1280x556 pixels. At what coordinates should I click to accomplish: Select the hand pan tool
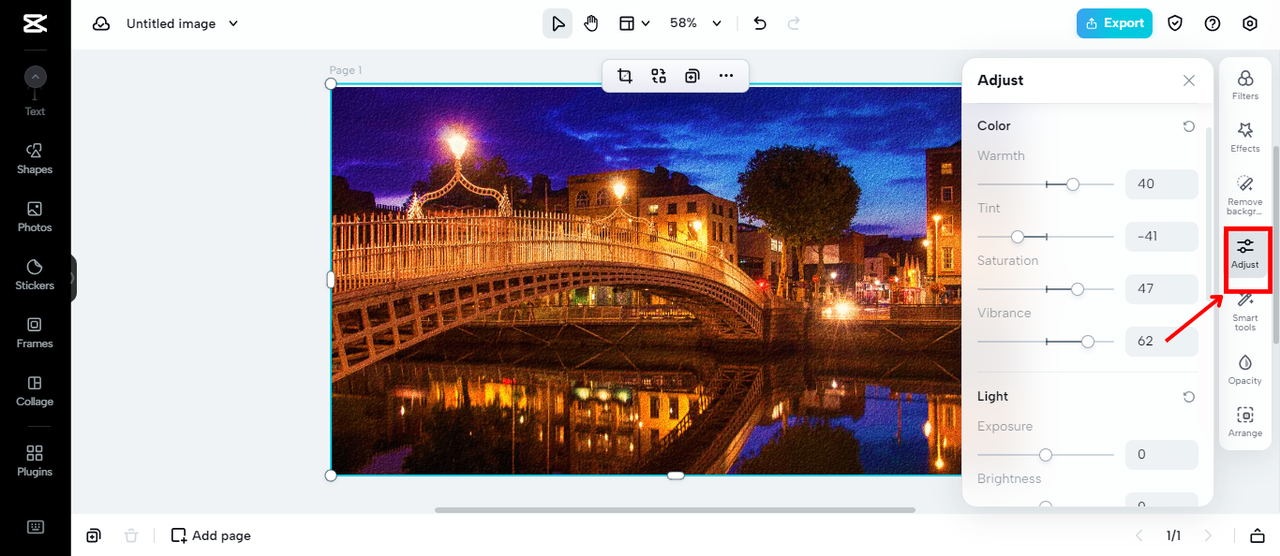click(591, 23)
